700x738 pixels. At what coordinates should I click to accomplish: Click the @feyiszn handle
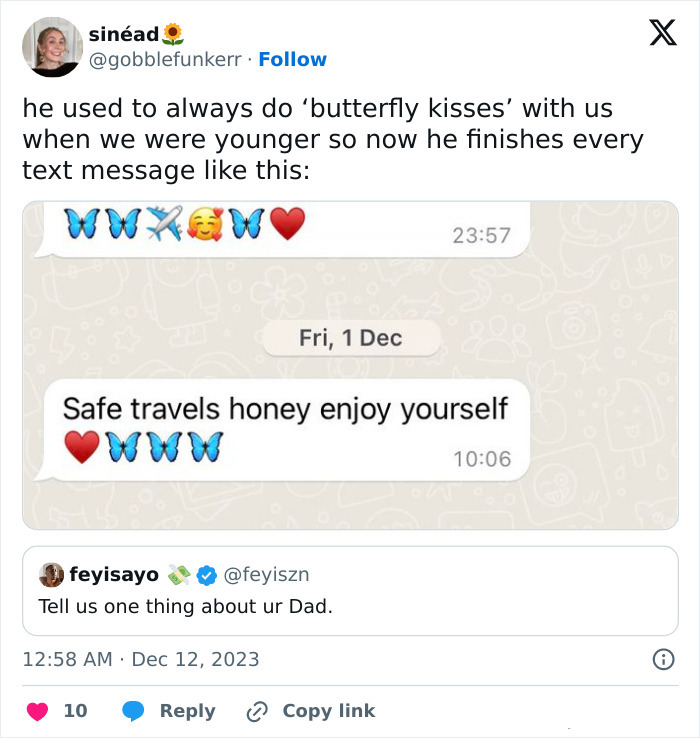[266, 575]
